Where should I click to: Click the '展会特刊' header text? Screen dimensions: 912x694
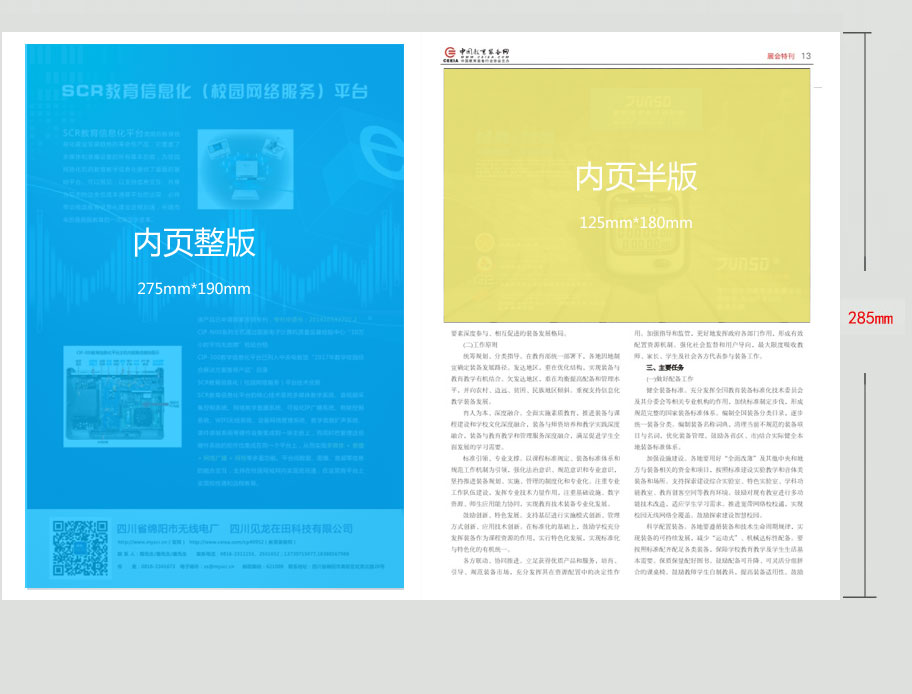tap(781, 56)
